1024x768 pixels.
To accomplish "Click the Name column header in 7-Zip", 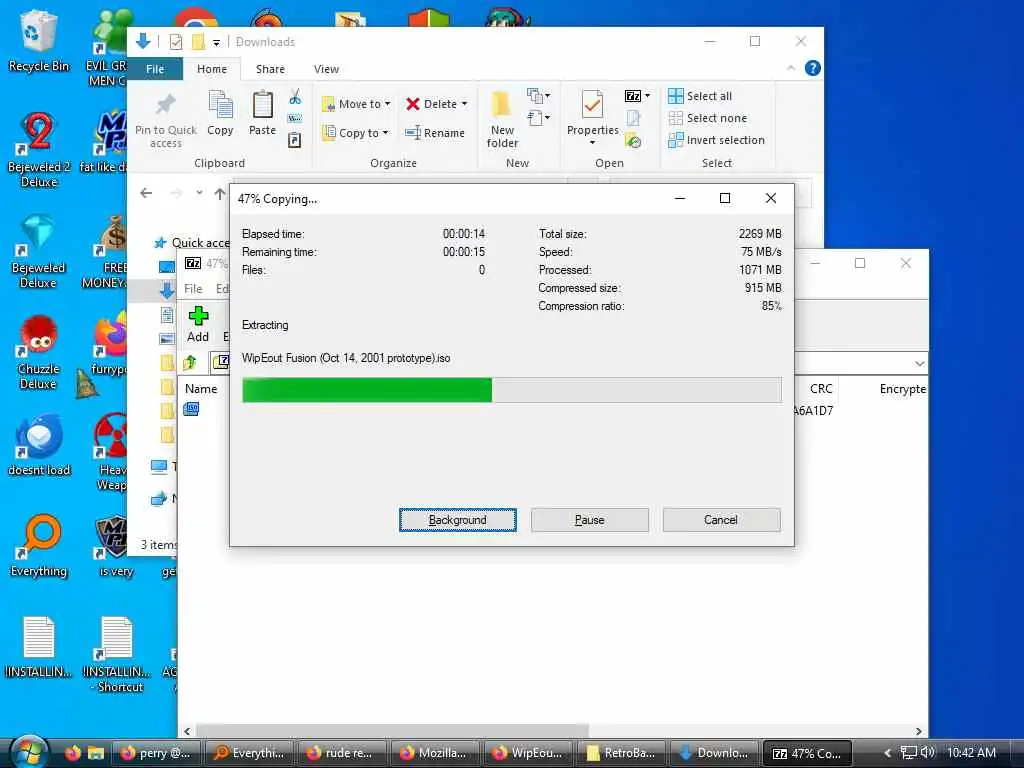I will coord(201,389).
